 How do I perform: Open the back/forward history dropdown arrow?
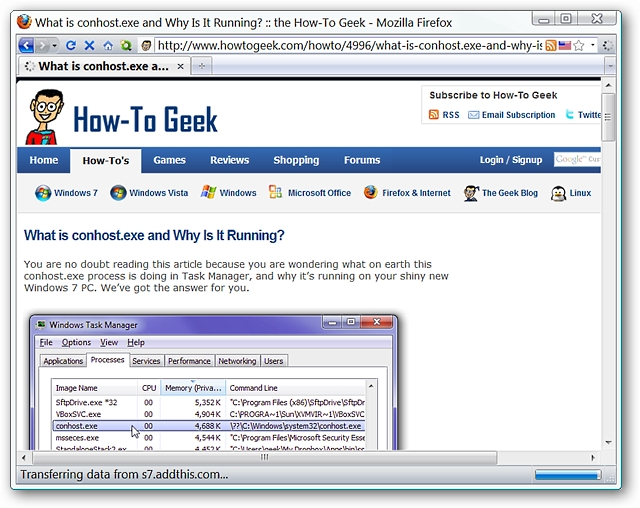55,45
